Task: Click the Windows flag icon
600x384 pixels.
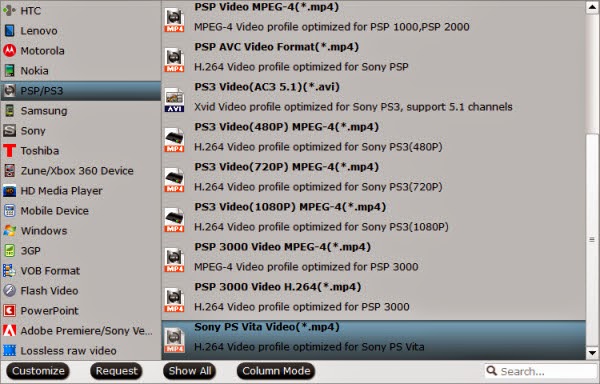Action: pos(10,230)
